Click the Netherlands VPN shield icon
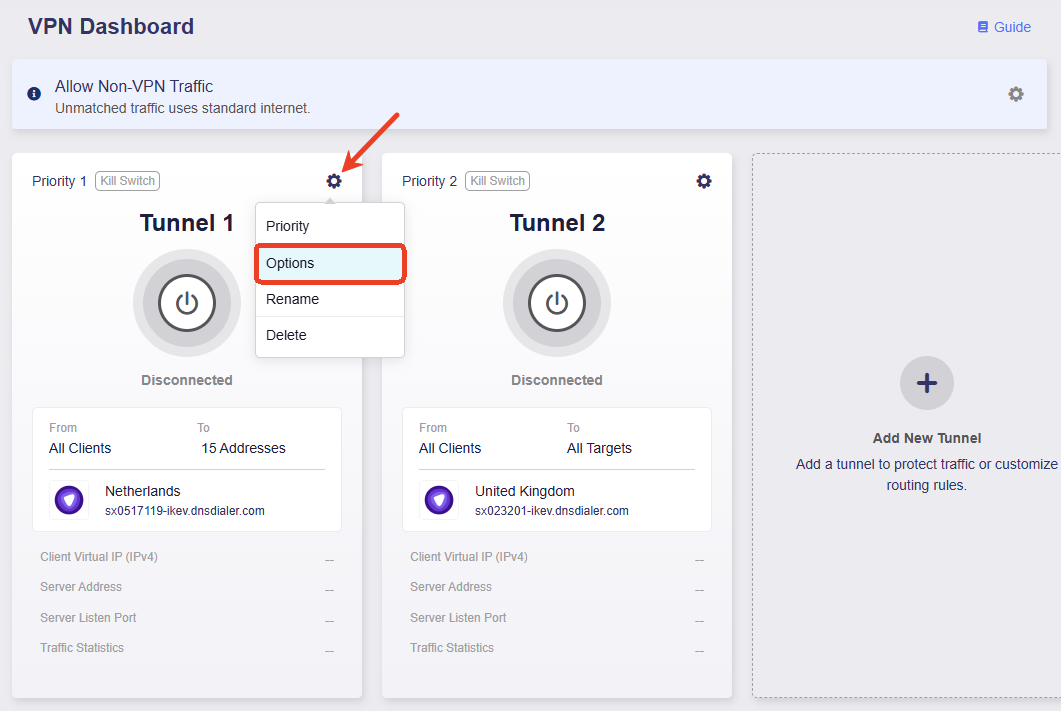Screen dimensions: 1061x711 69,499
